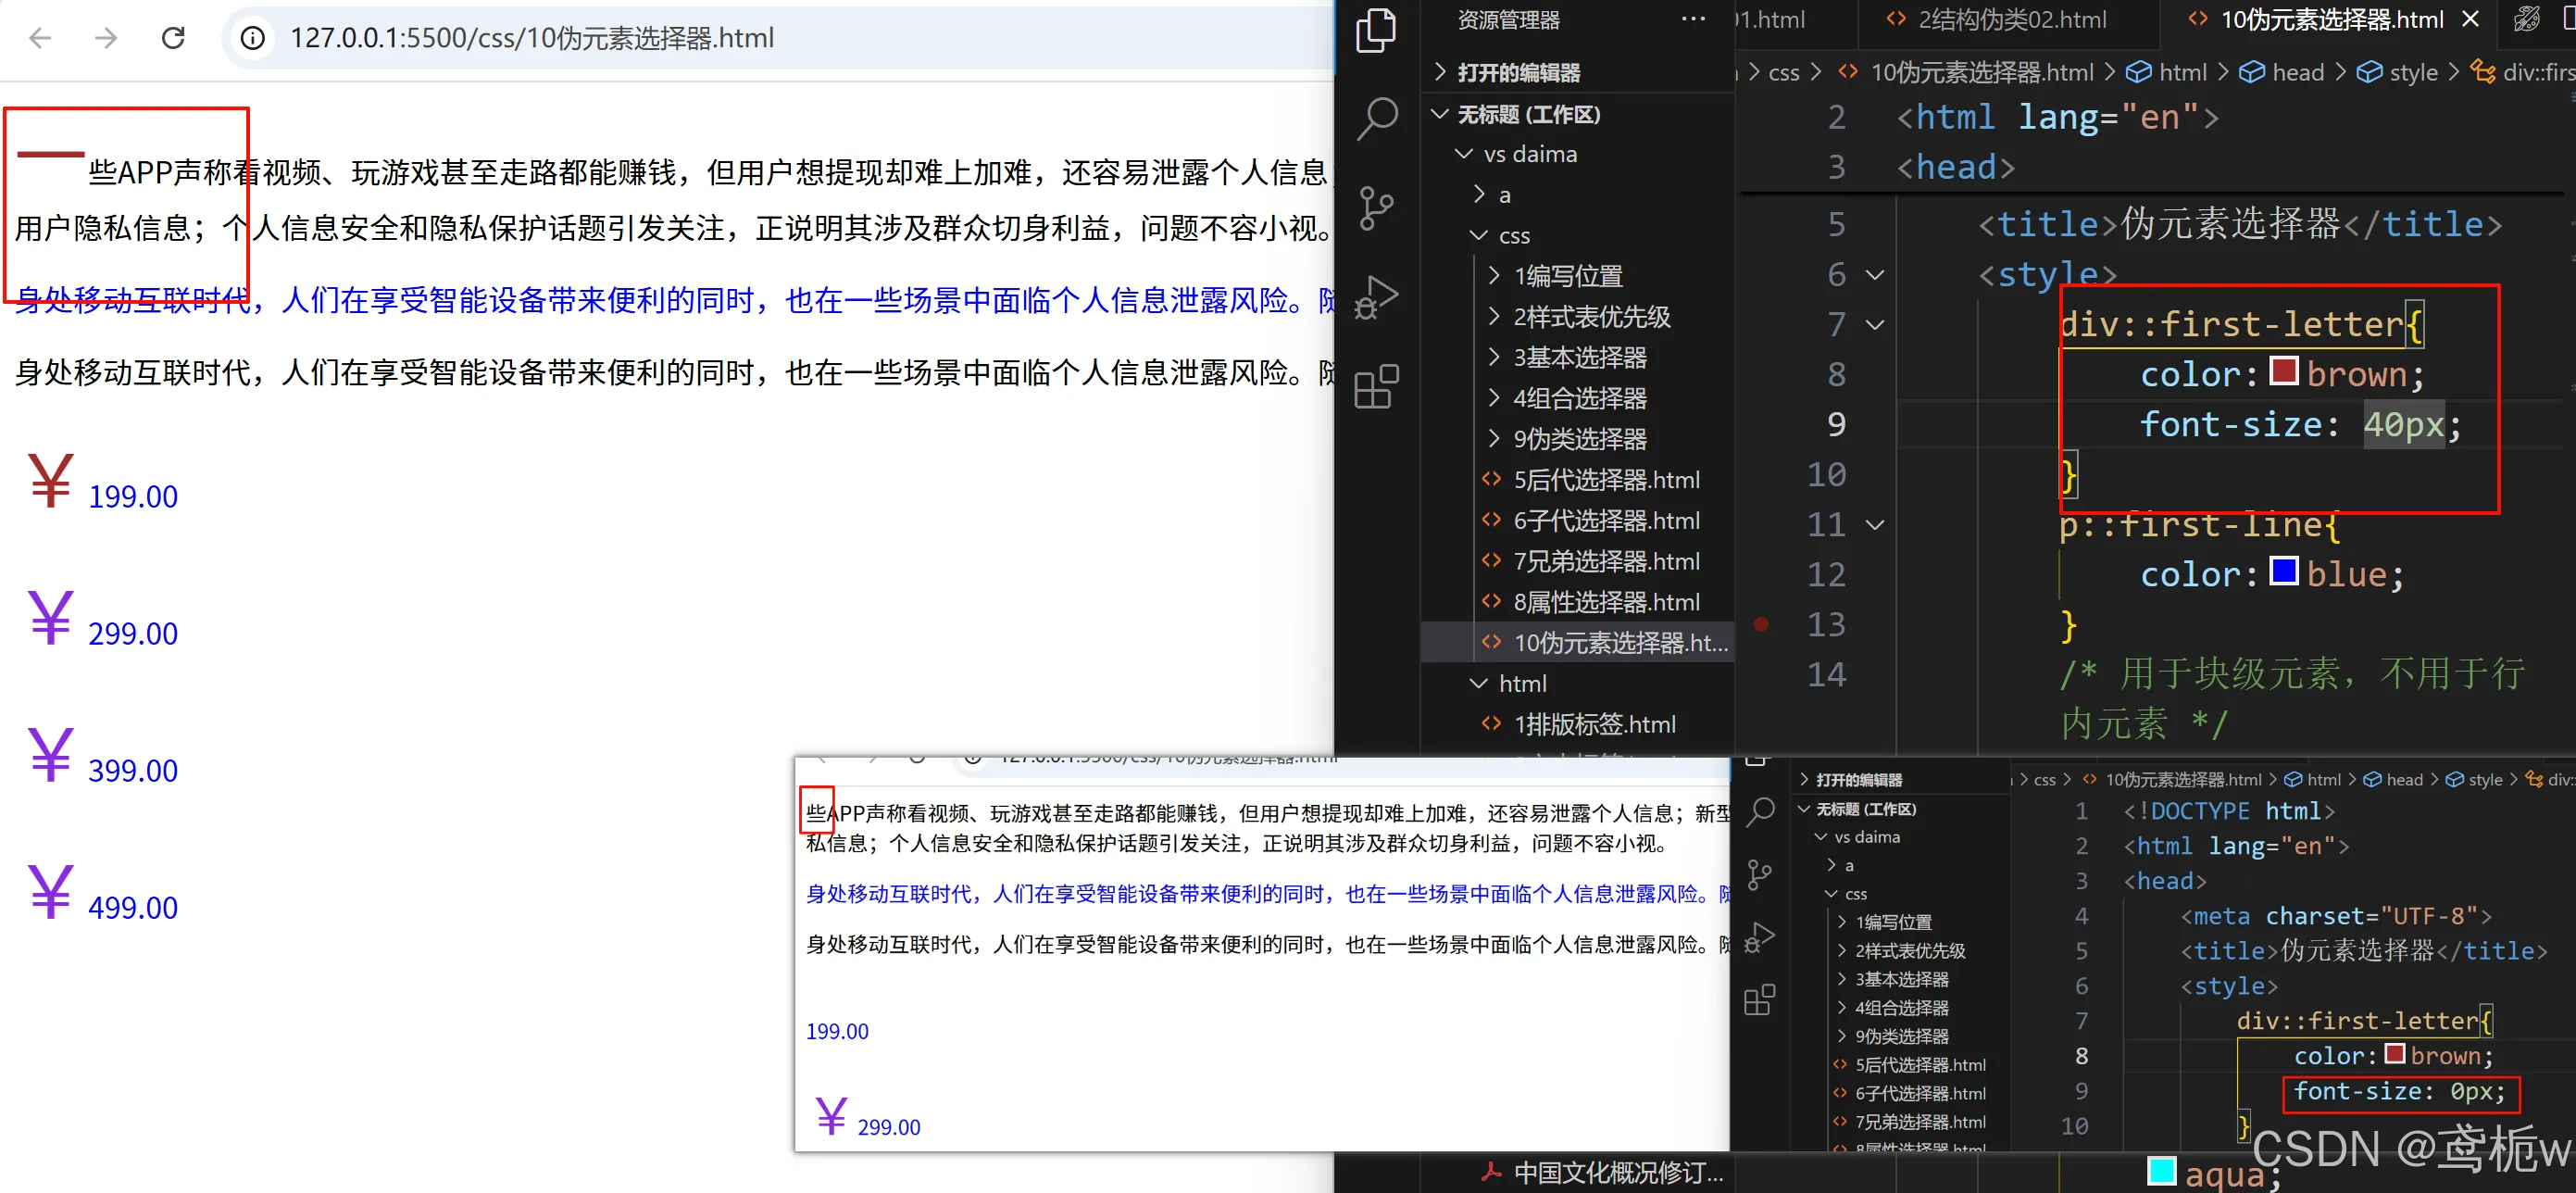Open the Extensions icon

[x=1377, y=386]
